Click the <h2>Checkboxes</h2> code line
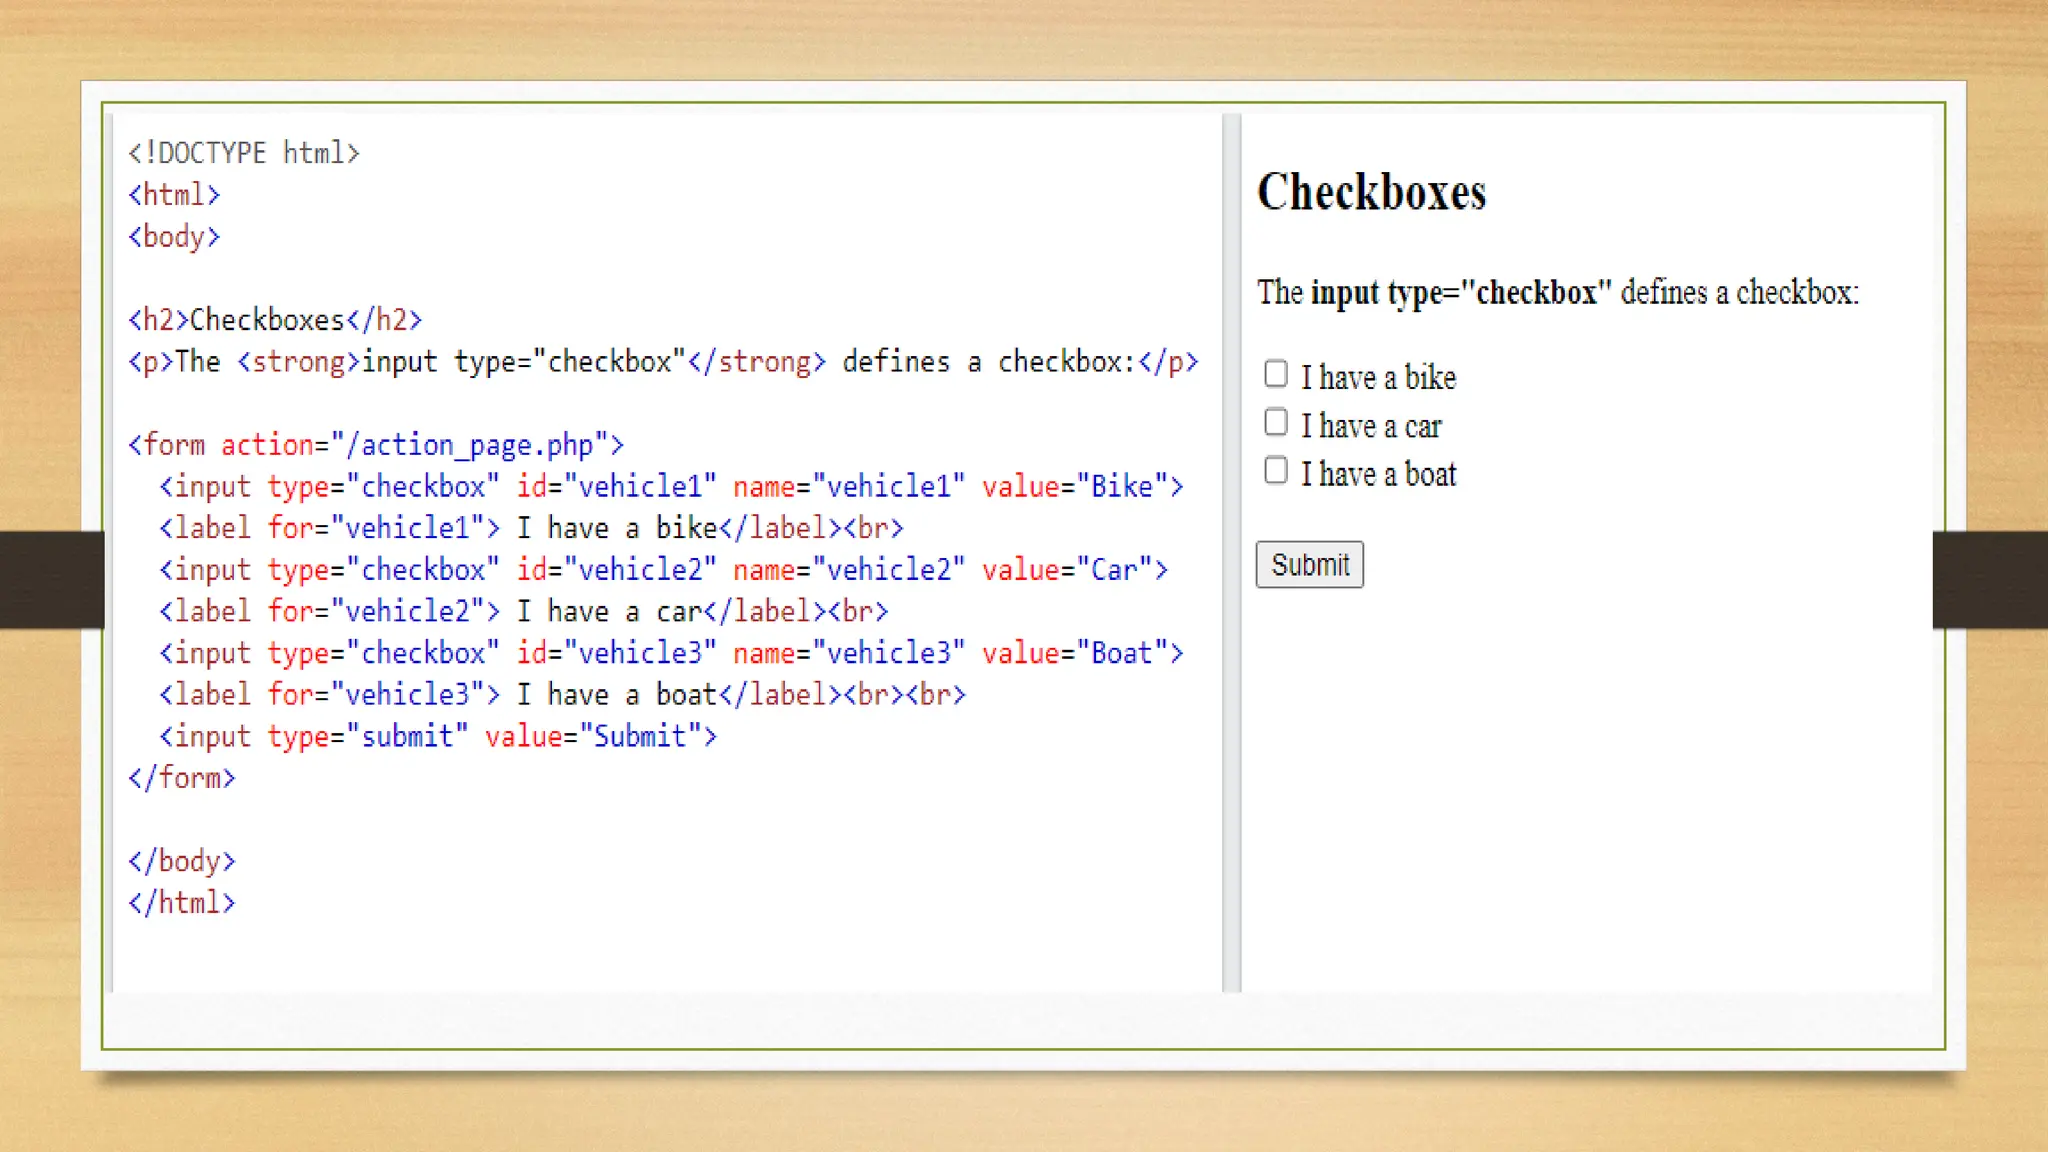Image resolution: width=2048 pixels, height=1152 pixels. (275, 320)
